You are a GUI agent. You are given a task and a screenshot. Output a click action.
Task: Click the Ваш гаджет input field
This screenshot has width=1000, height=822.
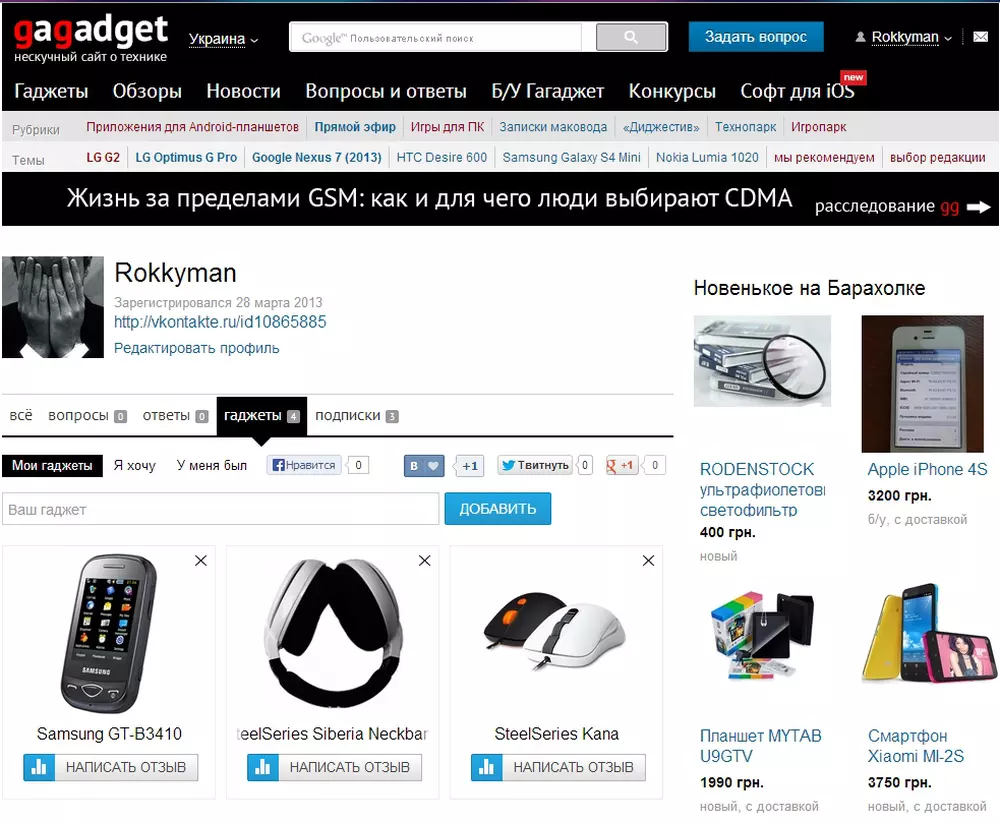tap(221, 510)
